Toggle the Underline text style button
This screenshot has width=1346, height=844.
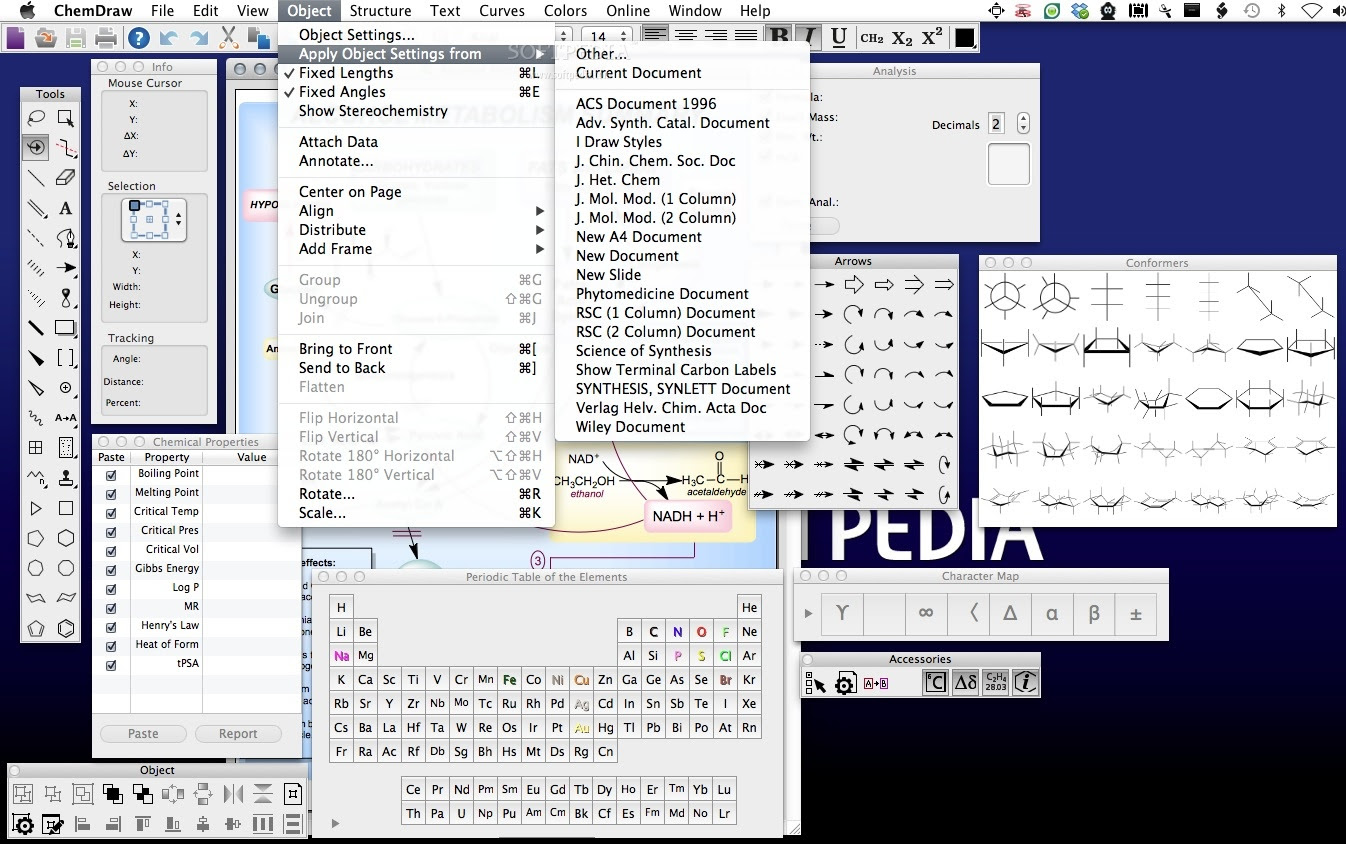tap(839, 38)
